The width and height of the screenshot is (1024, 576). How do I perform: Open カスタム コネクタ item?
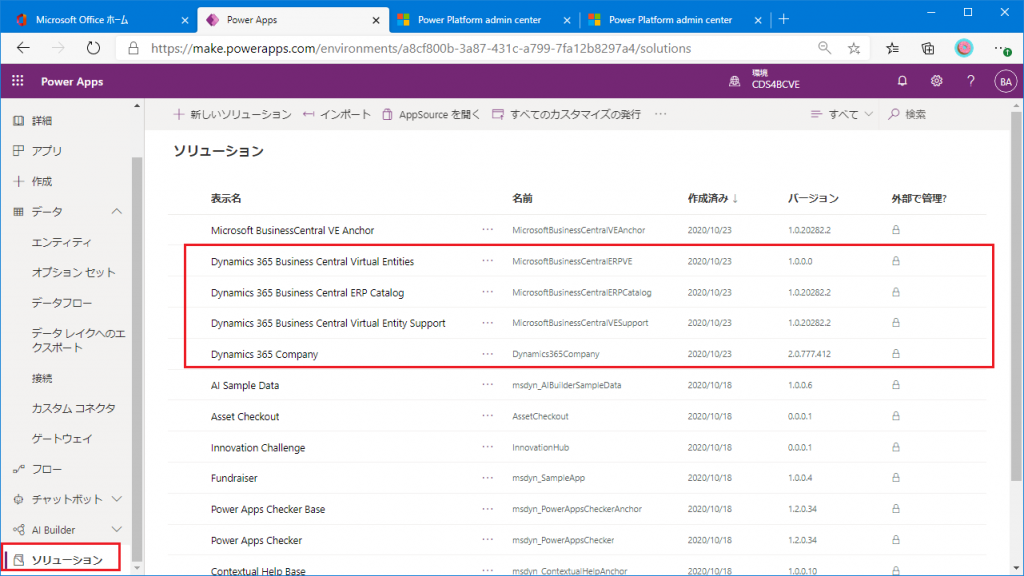[x=73, y=408]
